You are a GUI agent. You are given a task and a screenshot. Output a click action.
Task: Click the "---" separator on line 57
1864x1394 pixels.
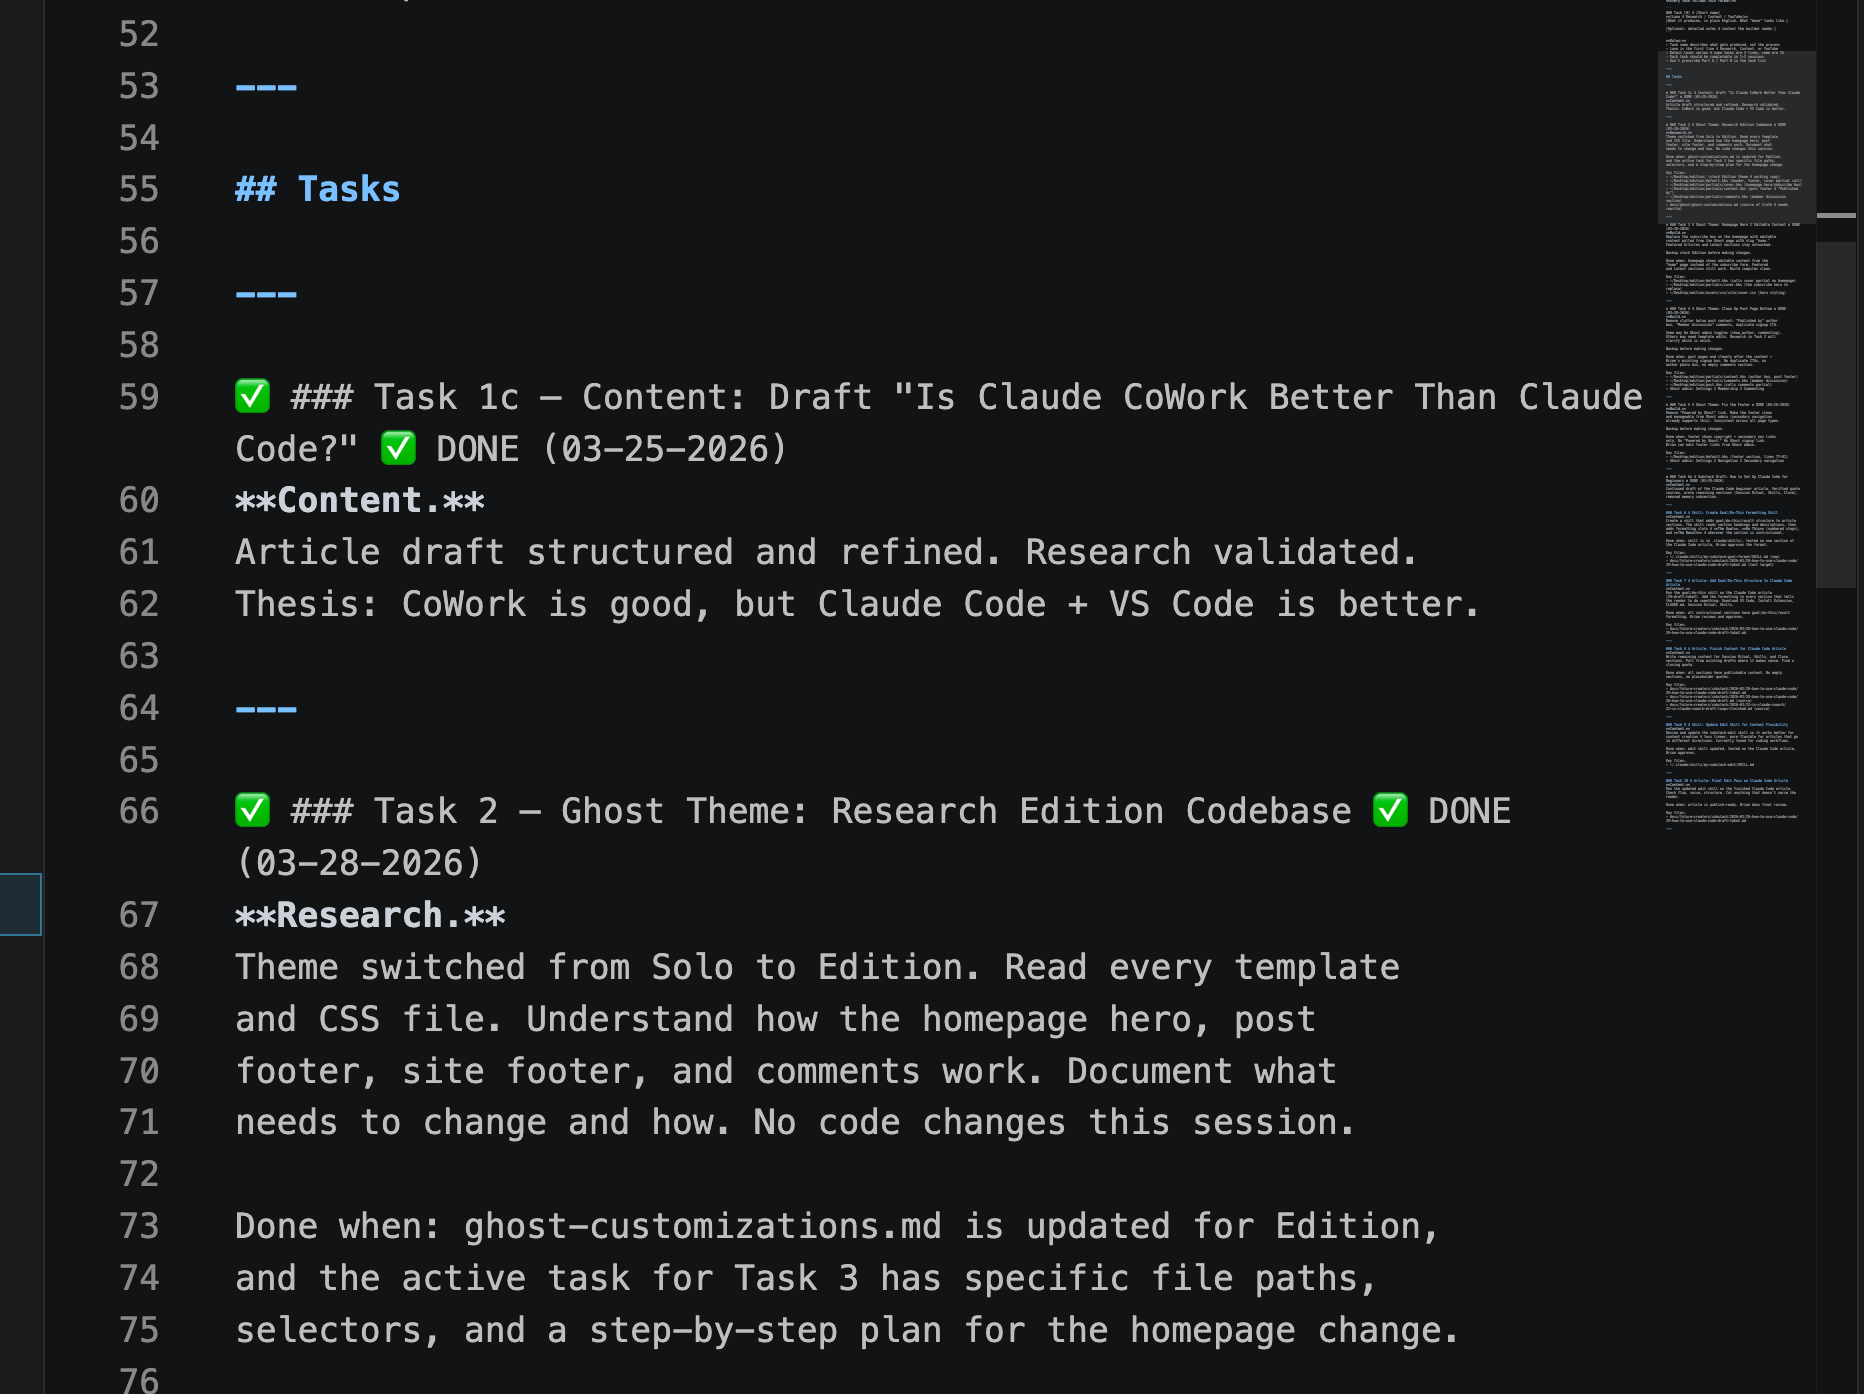click(266, 293)
